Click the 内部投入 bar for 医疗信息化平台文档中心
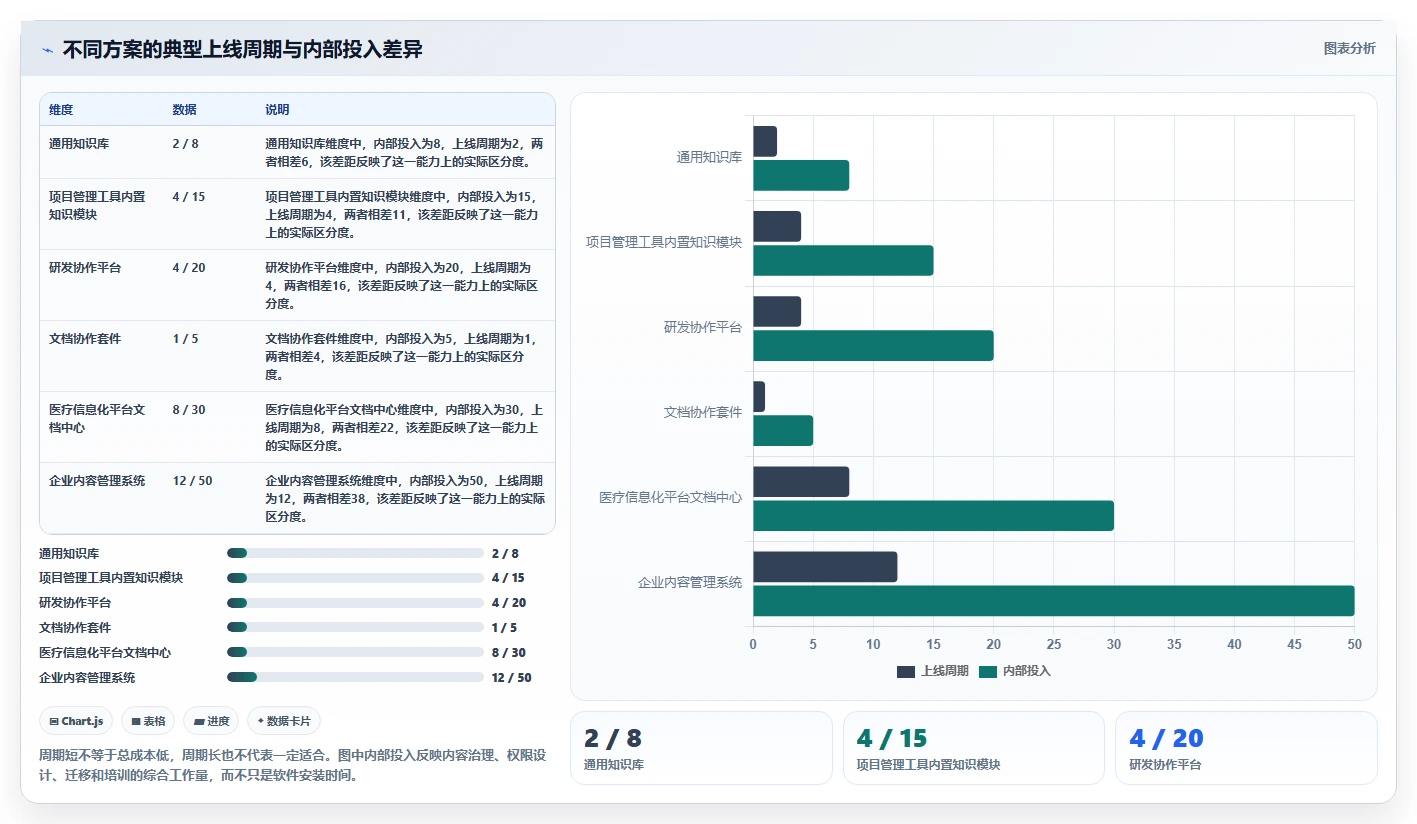Screen dimensions: 1417x824 (933, 515)
